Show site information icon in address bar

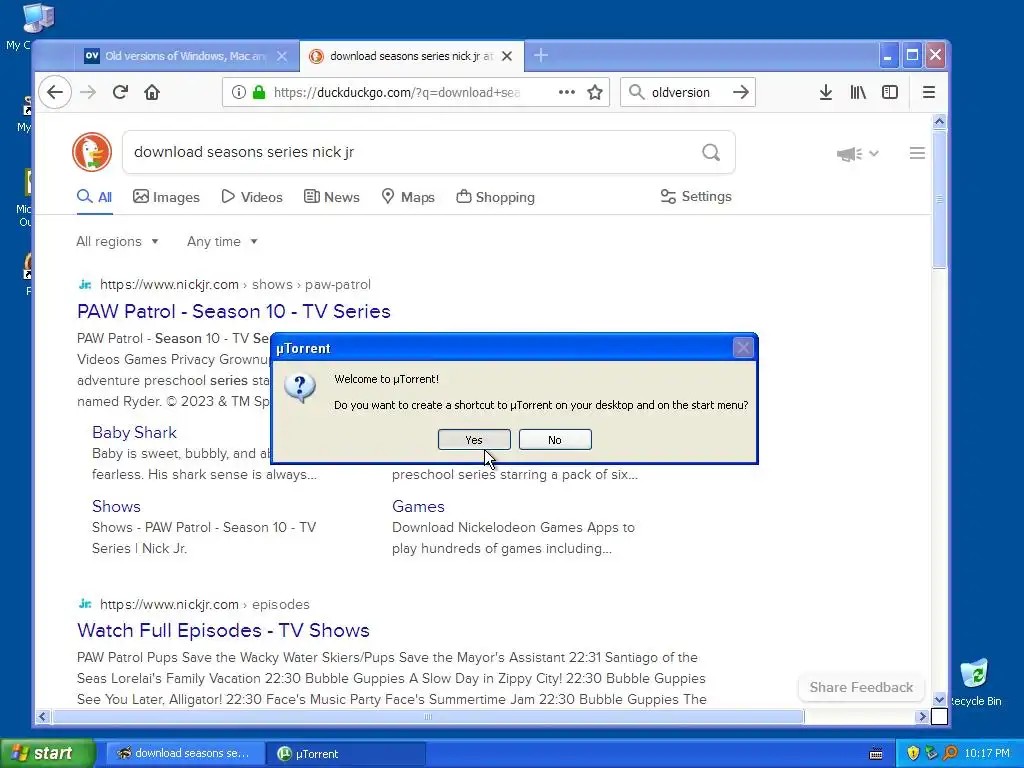pos(239,92)
